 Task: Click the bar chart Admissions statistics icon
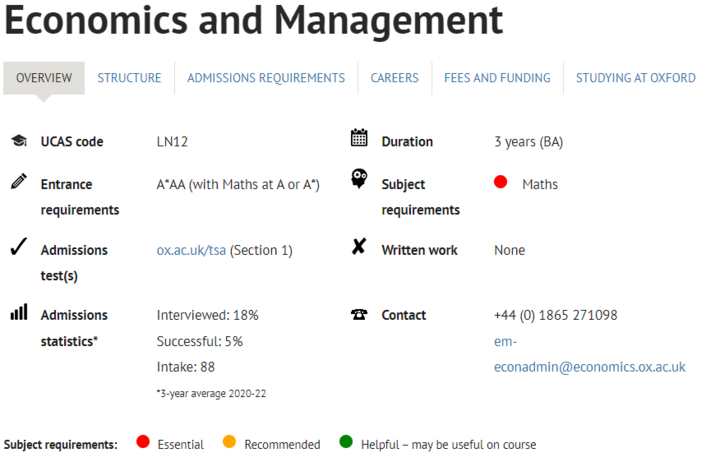pos(18,313)
